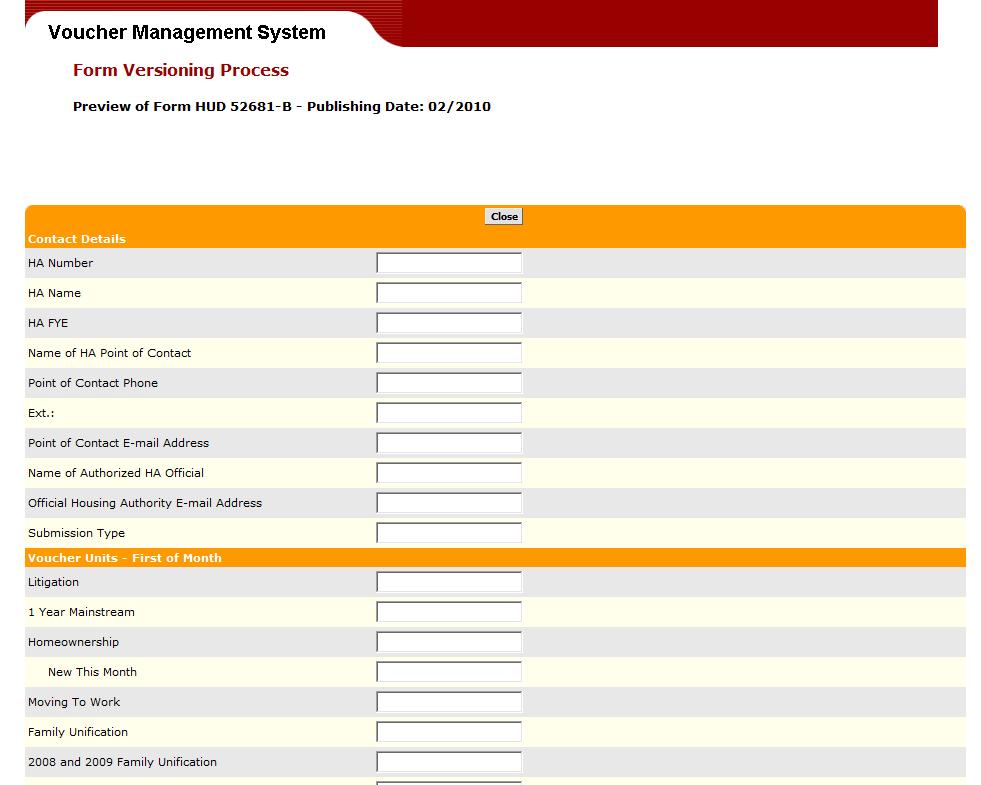Focus the Official Housing Authority E-mail Address field

click(449, 503)
